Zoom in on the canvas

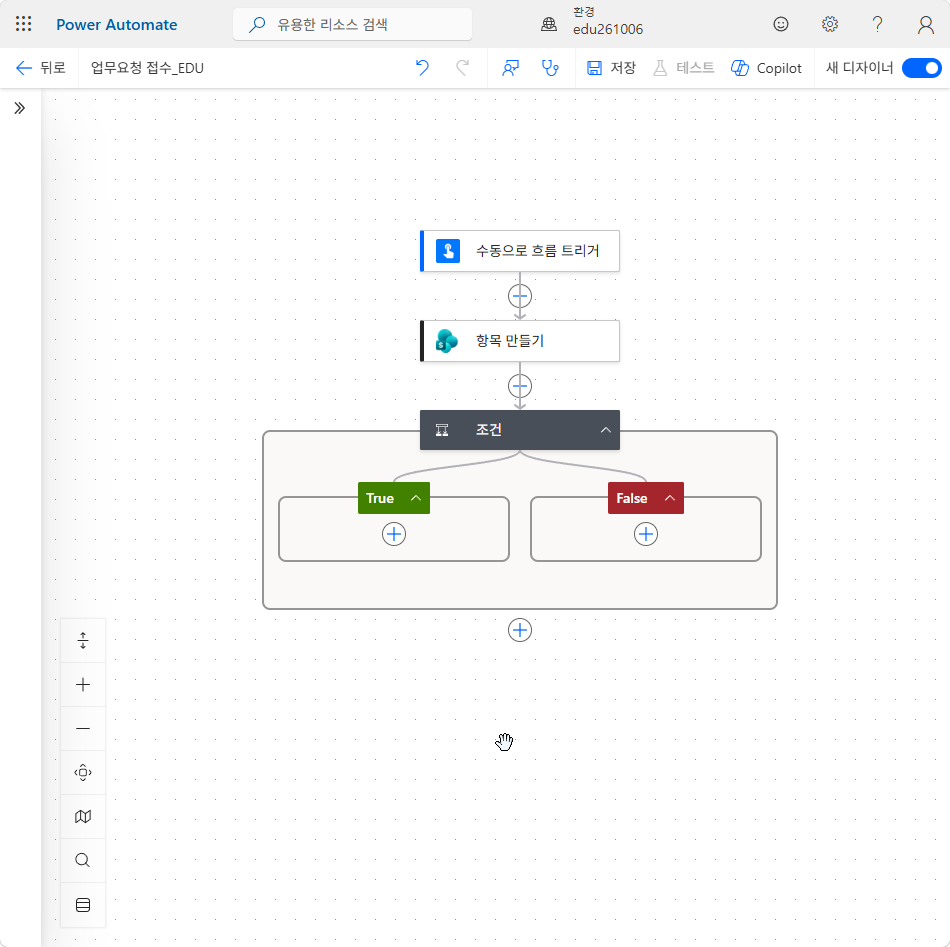pos(83,685)
